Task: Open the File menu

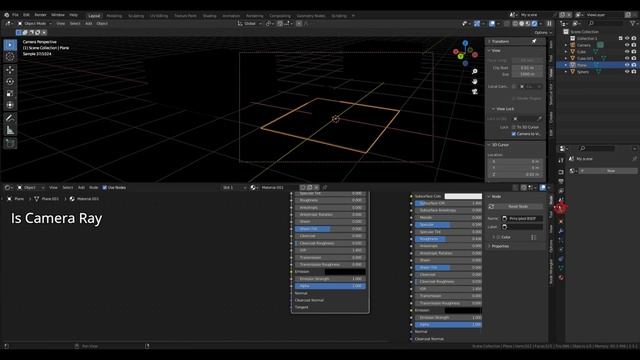Action: click(15, 15)
